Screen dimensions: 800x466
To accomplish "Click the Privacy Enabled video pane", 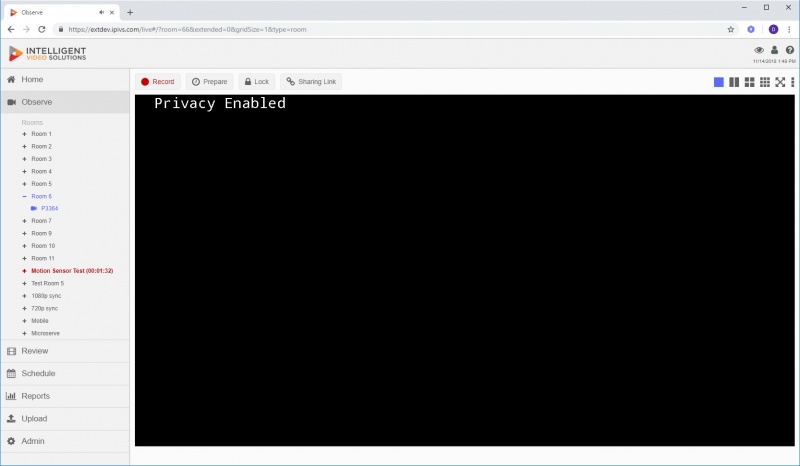I will coord(464,270).
